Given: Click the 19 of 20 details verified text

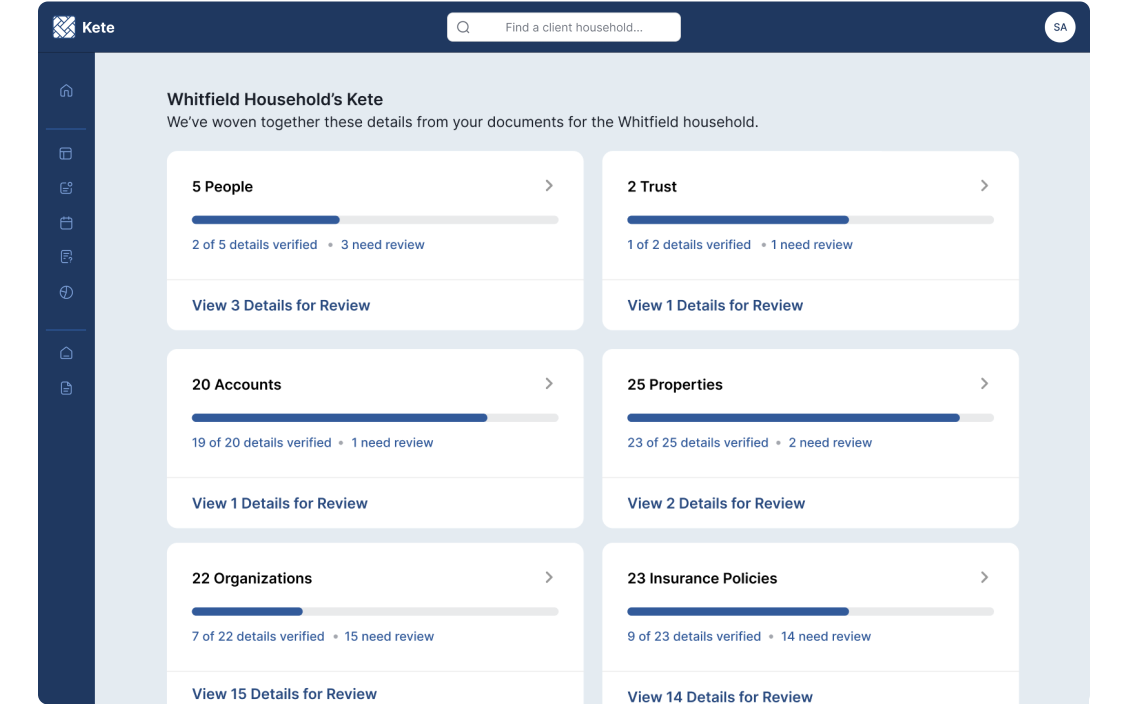Looking at the screenshot, I should [262, 442].
